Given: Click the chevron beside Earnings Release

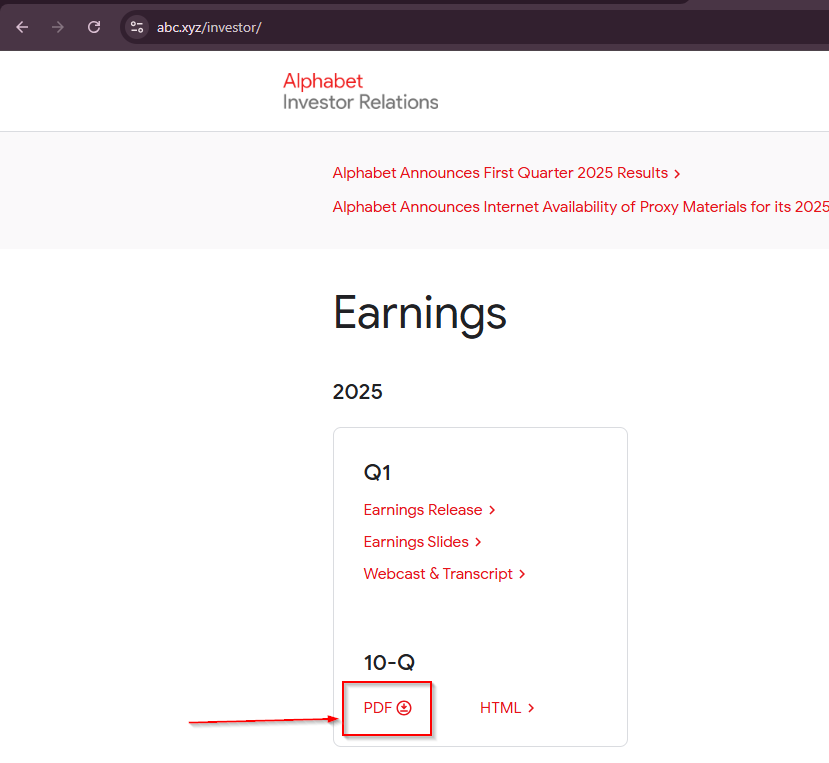Looking at the screenshot, I should [x=492, y=511].
